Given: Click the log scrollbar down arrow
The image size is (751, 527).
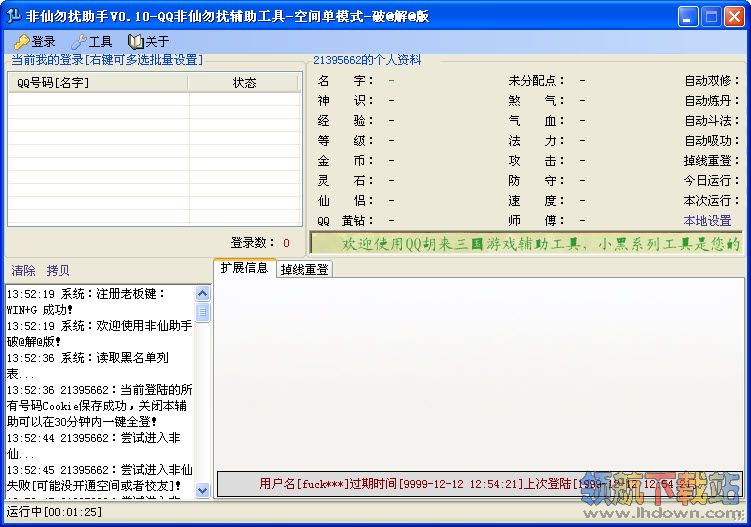Looking at the screenshot, I should tap(203, 490).
